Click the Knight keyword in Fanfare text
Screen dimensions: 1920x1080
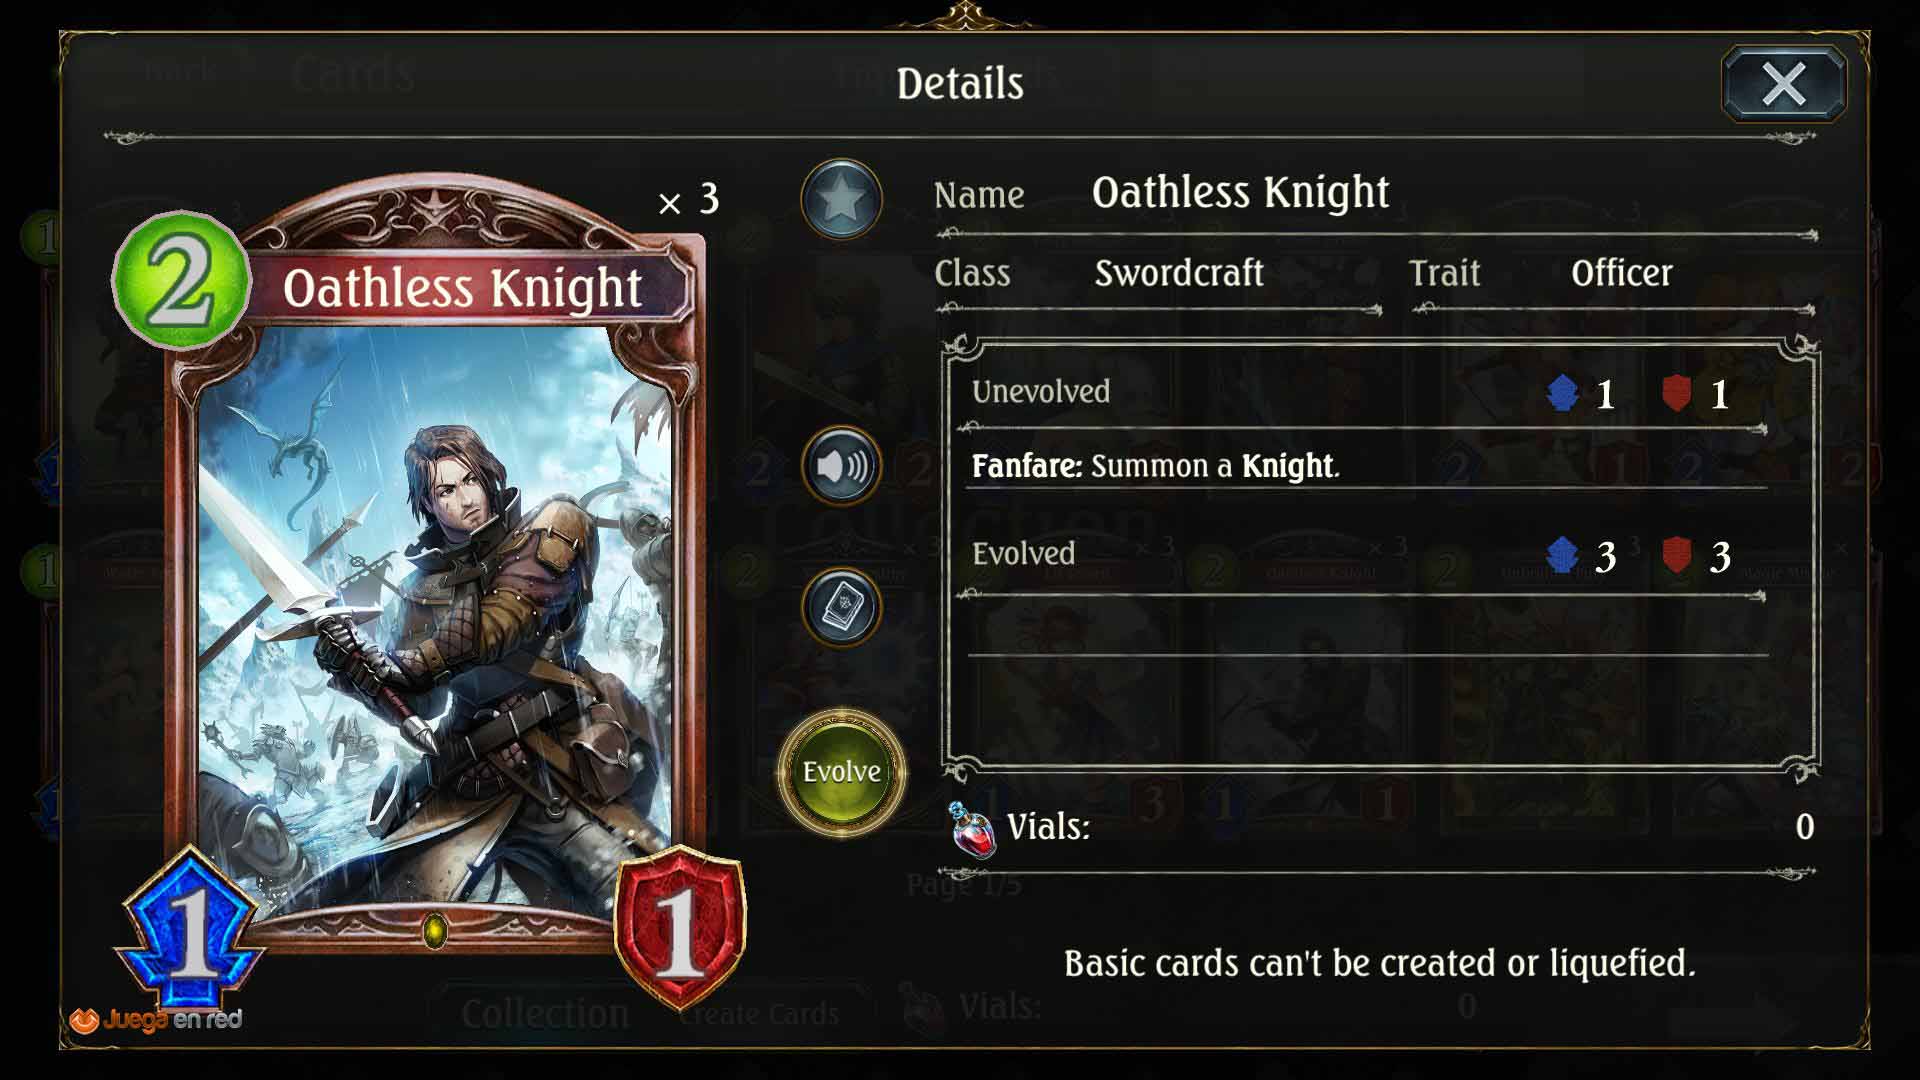(1287, 466)
